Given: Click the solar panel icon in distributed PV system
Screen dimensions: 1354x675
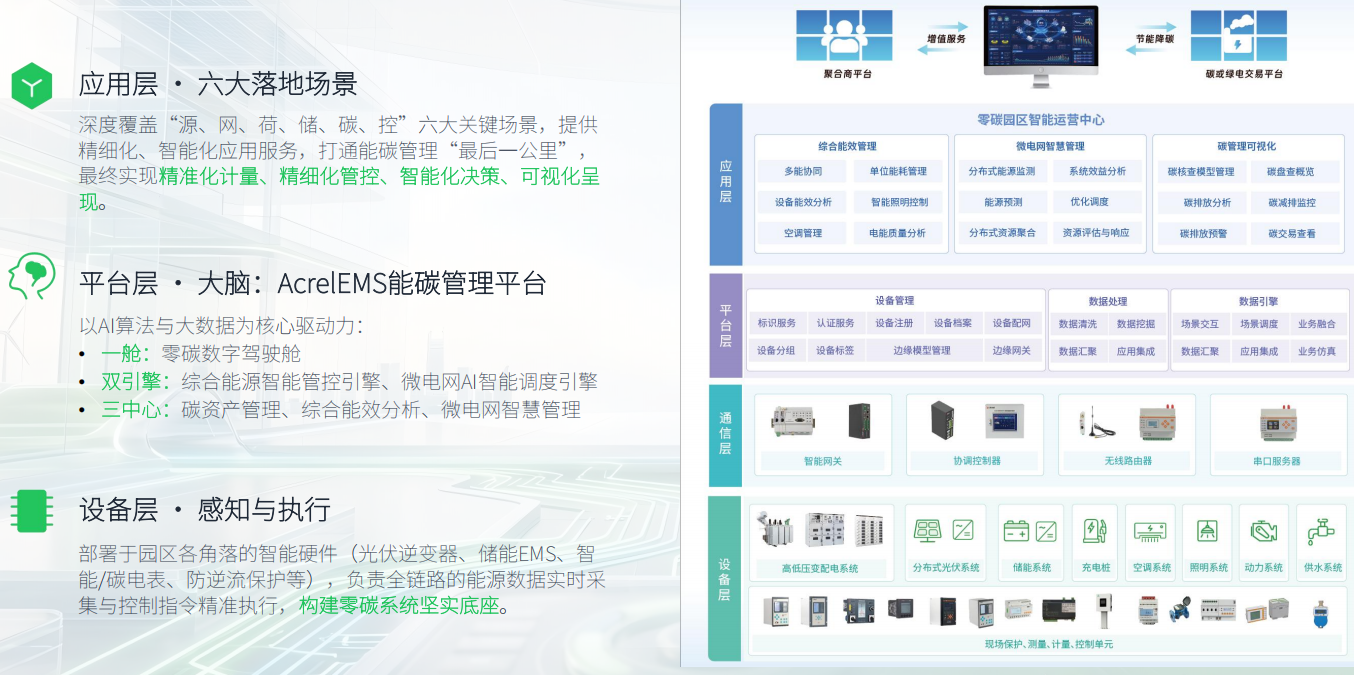Looking at the screenshot, I should [x=928, y=531].
